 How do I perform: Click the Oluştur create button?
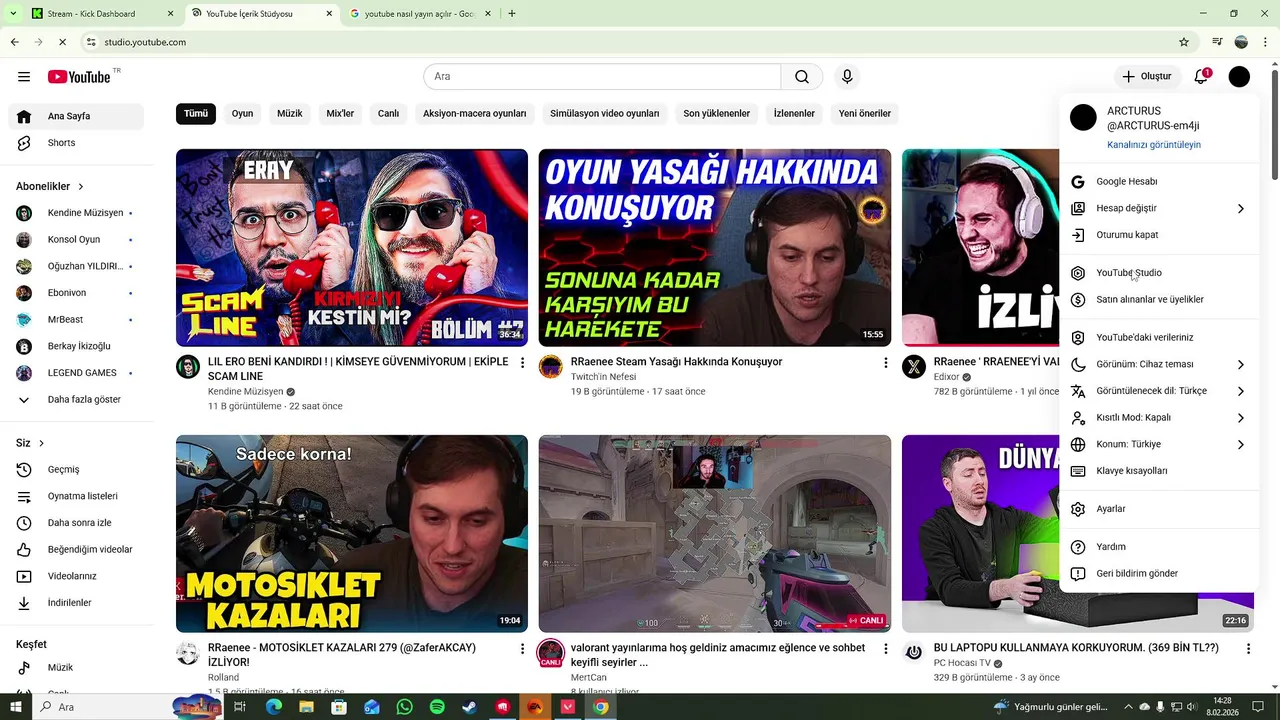click(x=1147, y=77)
